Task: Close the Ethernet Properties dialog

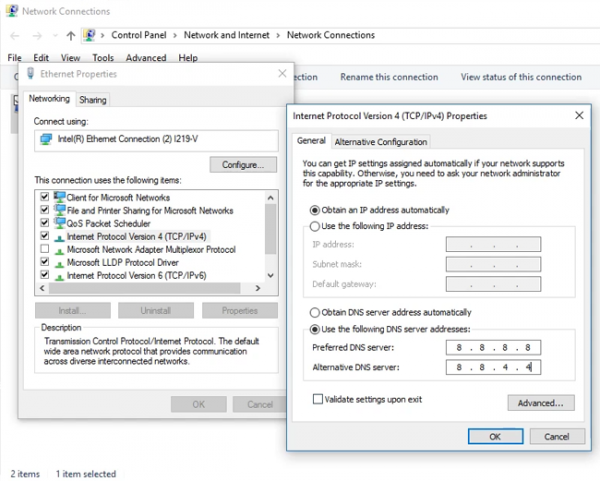Action: [x=282, y=73]
